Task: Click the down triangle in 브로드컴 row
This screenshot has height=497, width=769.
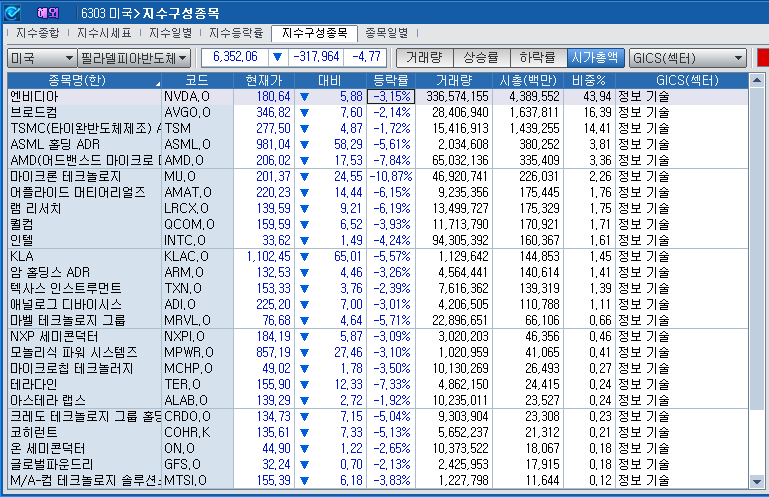Action: coord(305,113)
